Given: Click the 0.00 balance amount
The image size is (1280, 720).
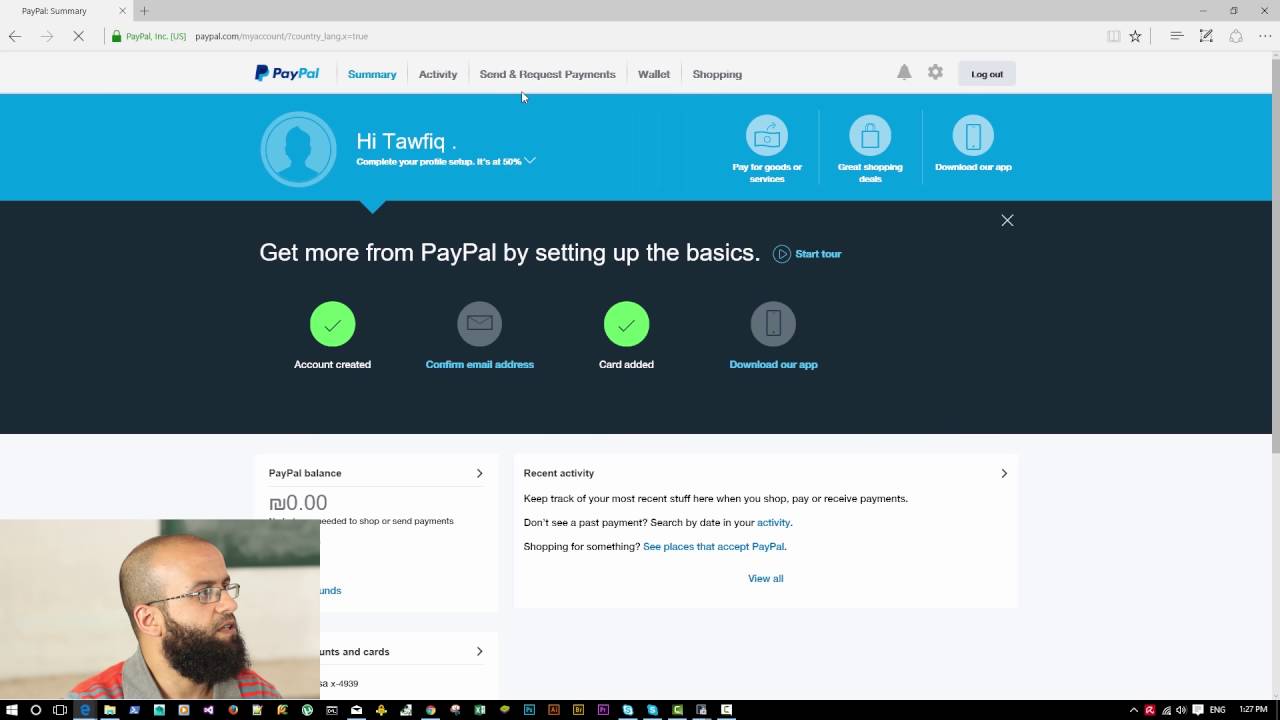Looking at the screenshot, I should click(x=298, y=502).
